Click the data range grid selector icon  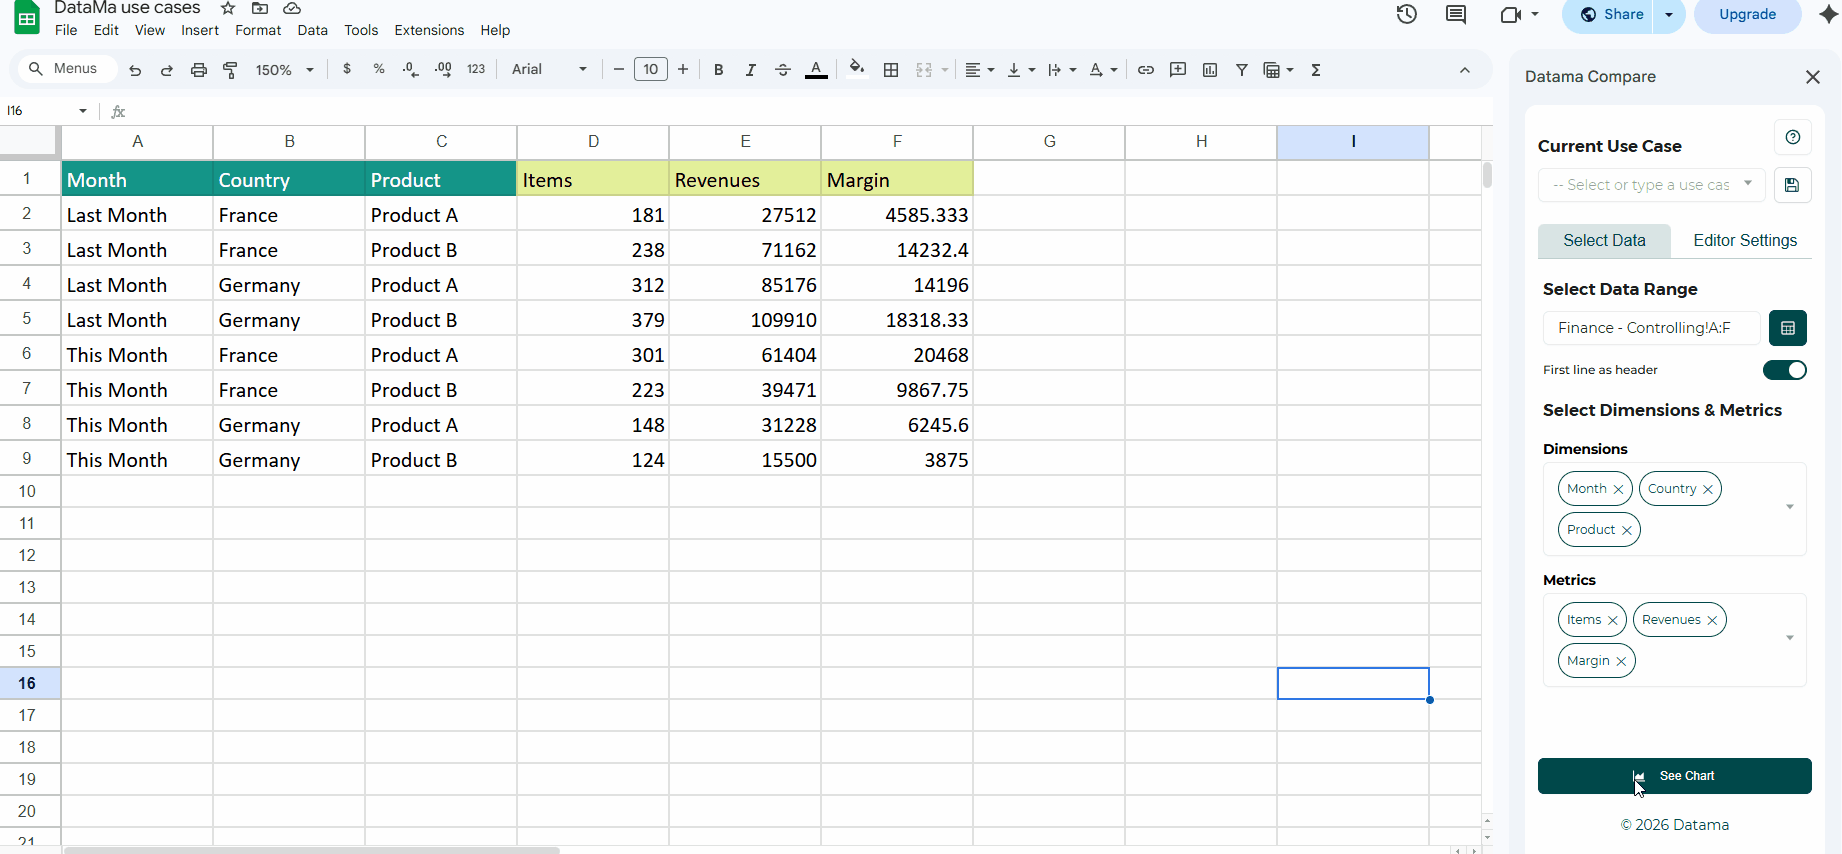[1787, 328]
